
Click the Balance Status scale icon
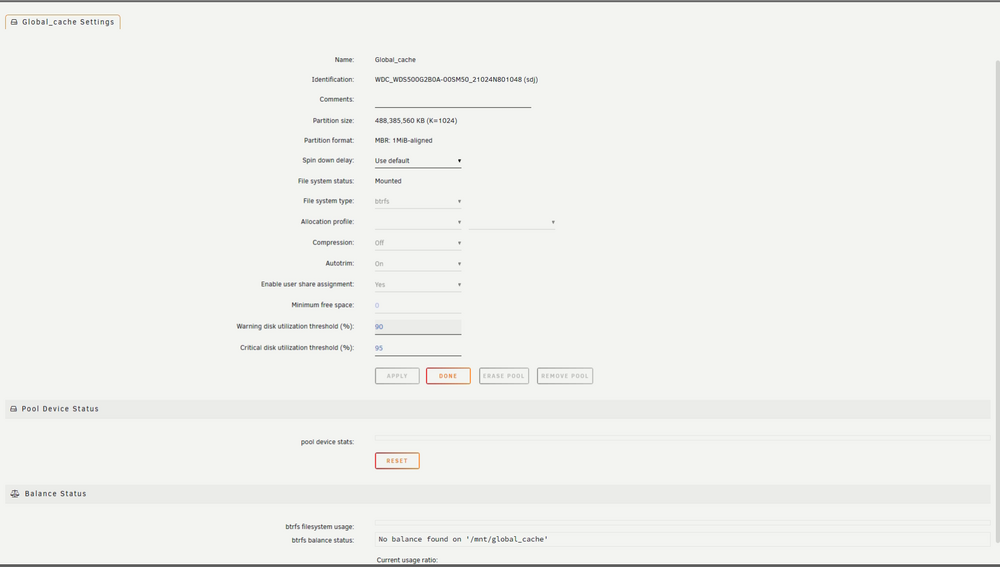(x=15, y=494)
